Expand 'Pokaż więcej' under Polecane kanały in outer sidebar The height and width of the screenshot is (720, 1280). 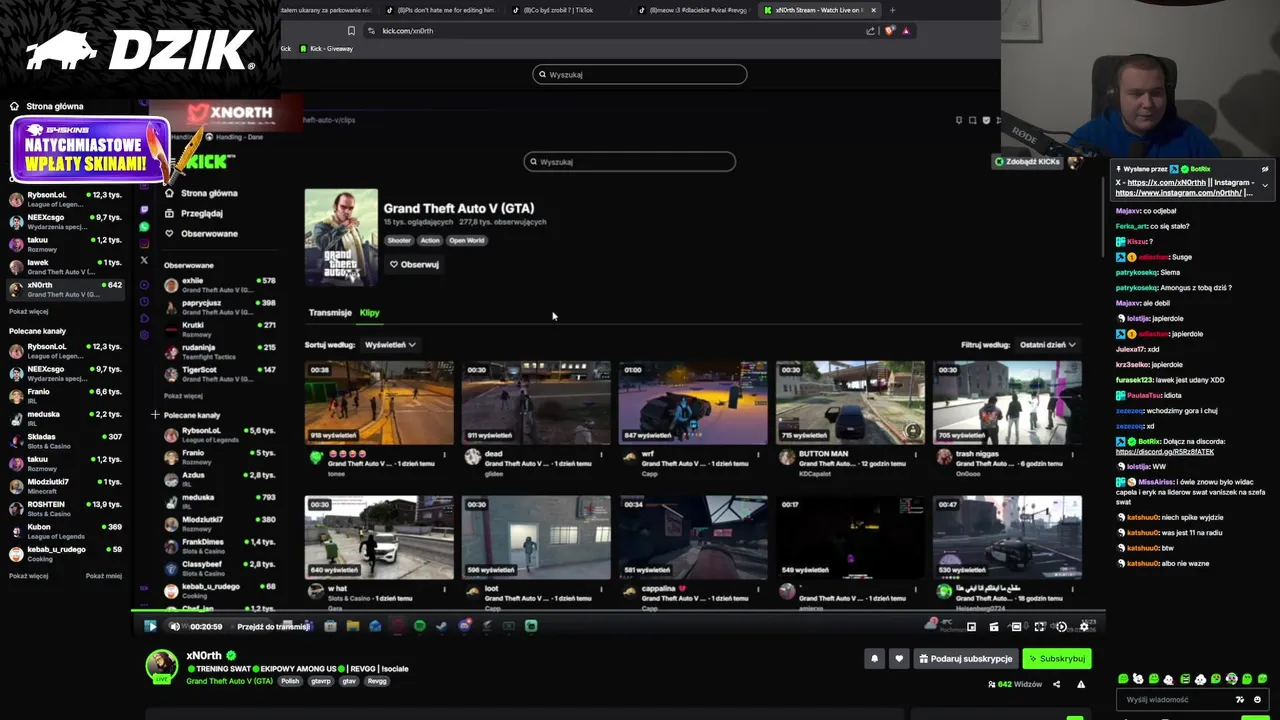[28, 576]
